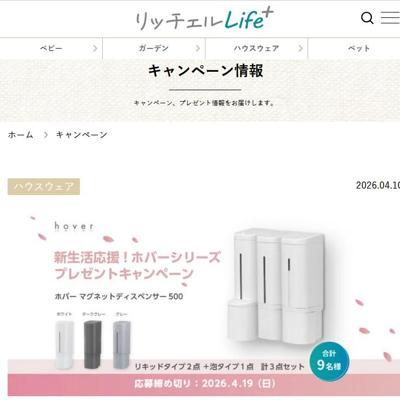Image resolution: width=400 pixels, height=400 pixels.
Task: Click the ハウスウェア category tag
Action: 44,187
